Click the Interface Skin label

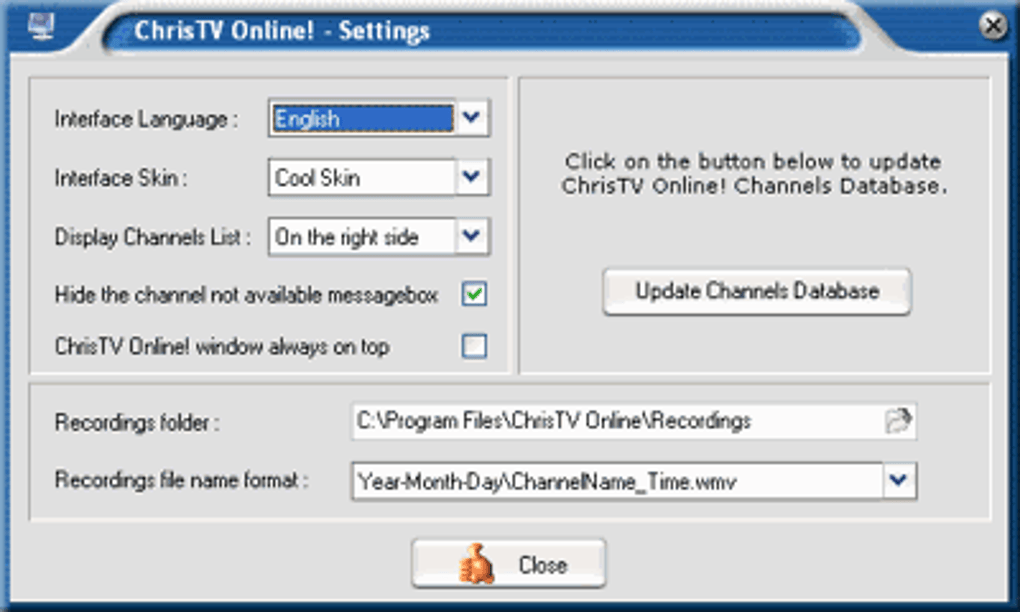(x=121, y=178)
